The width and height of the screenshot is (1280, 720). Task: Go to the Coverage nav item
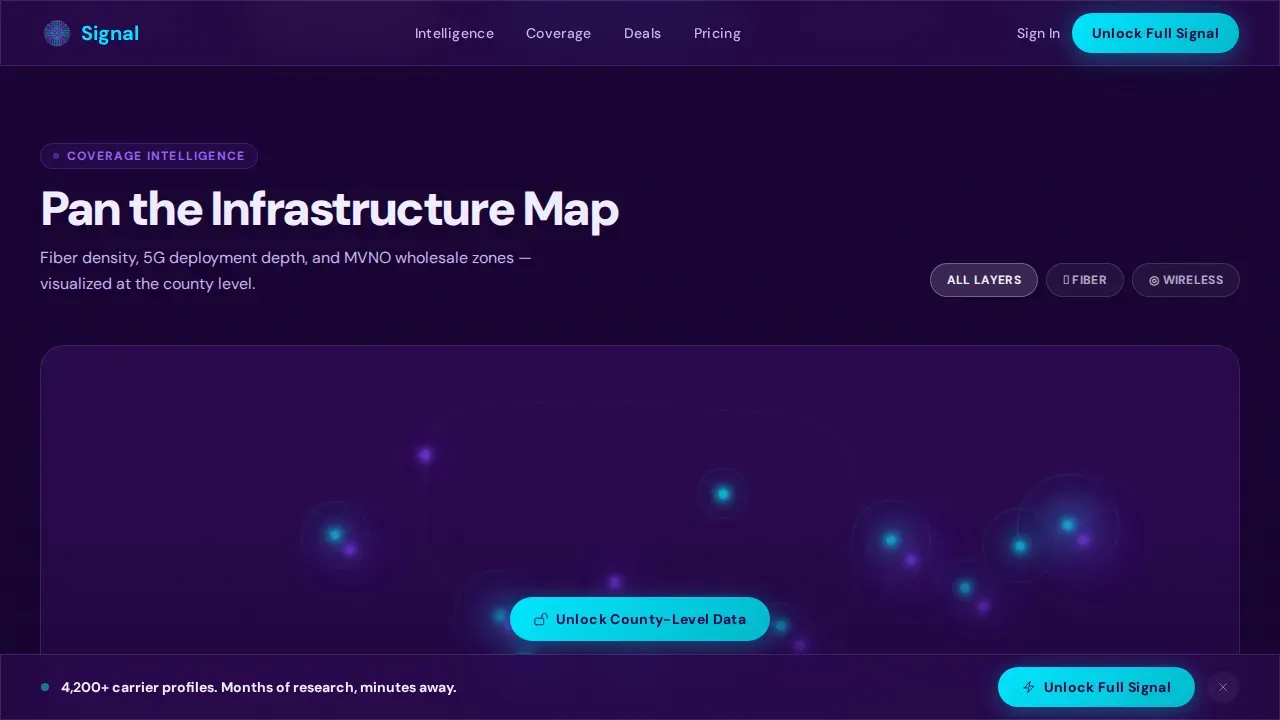(558, 33)
